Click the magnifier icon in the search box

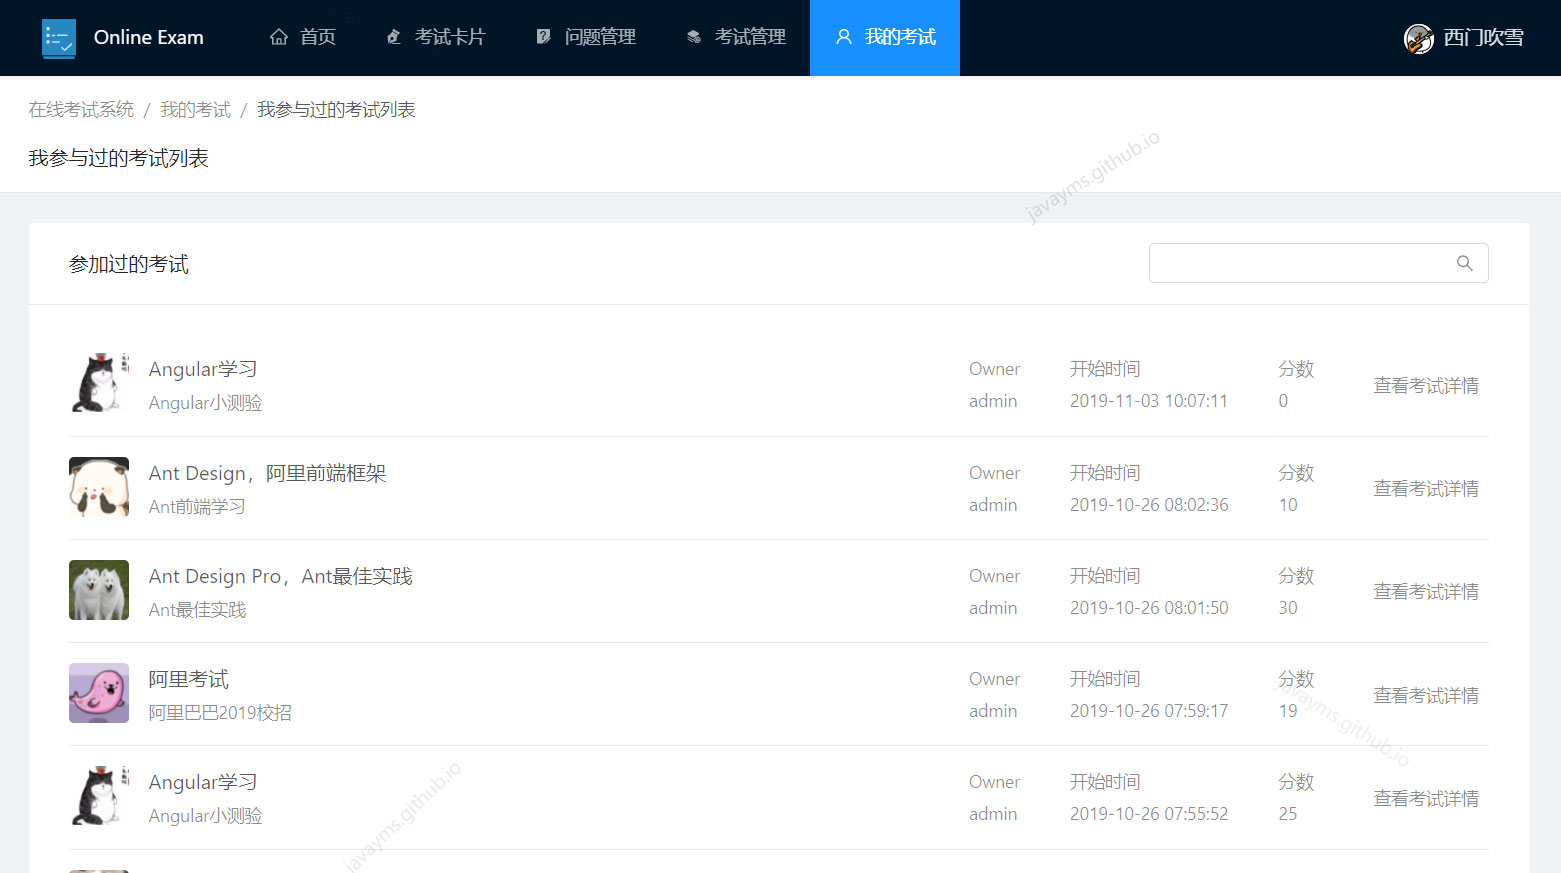pos(1464,263)
